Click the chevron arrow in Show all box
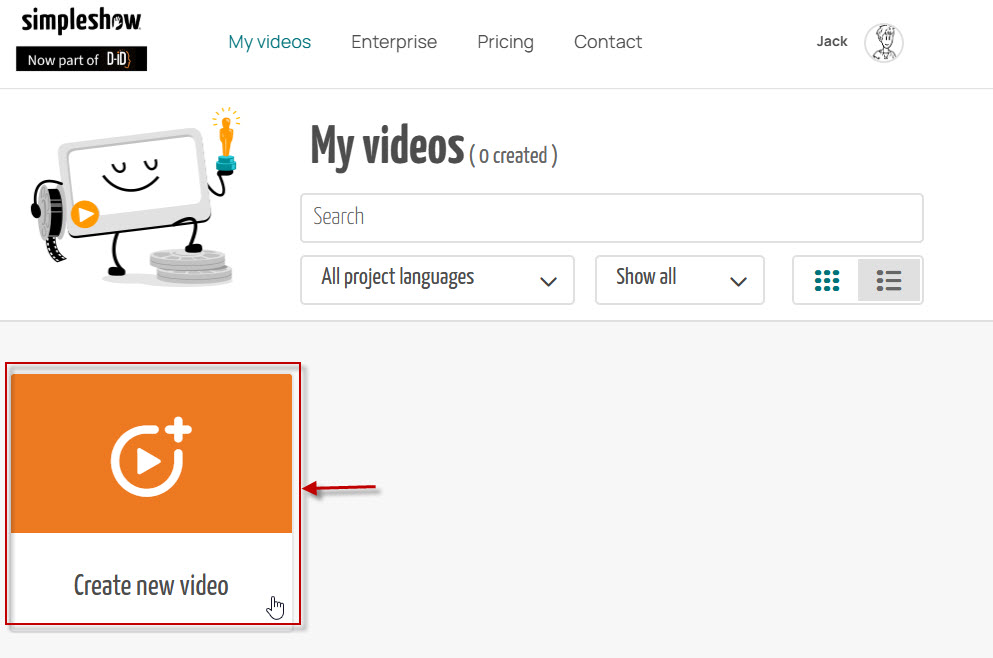This screenshot has width=993, height=658. (x=739, y=281)
